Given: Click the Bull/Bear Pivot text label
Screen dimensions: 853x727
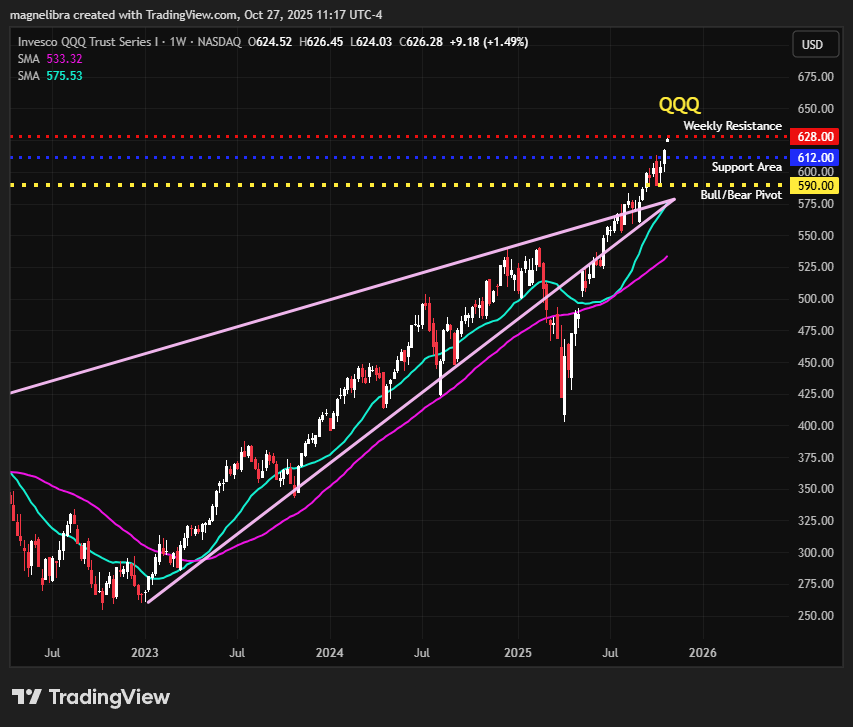Looking at the screenshot, I should click(741, 195).
